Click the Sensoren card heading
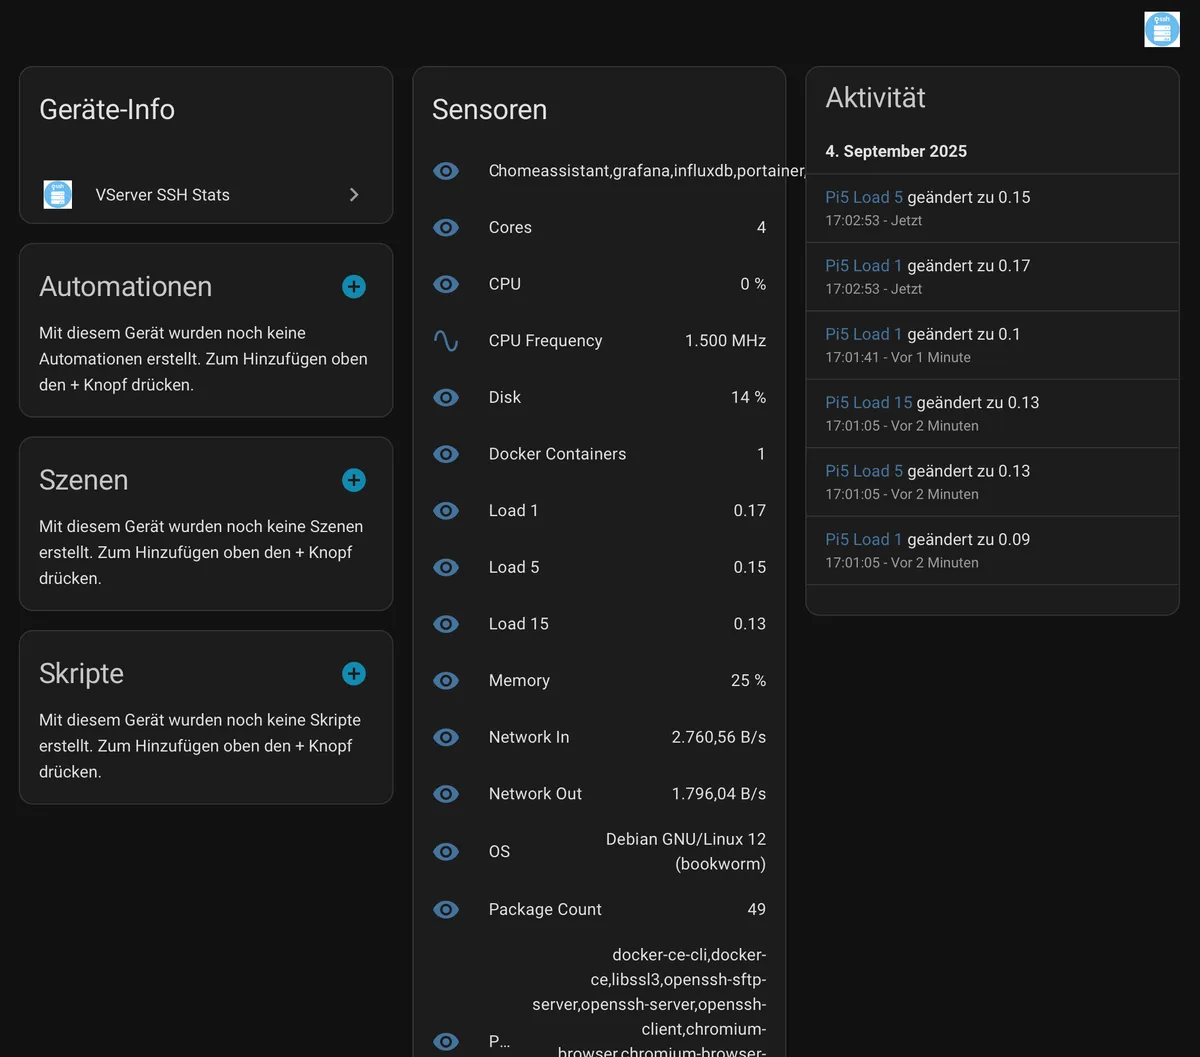 (490, 110)
